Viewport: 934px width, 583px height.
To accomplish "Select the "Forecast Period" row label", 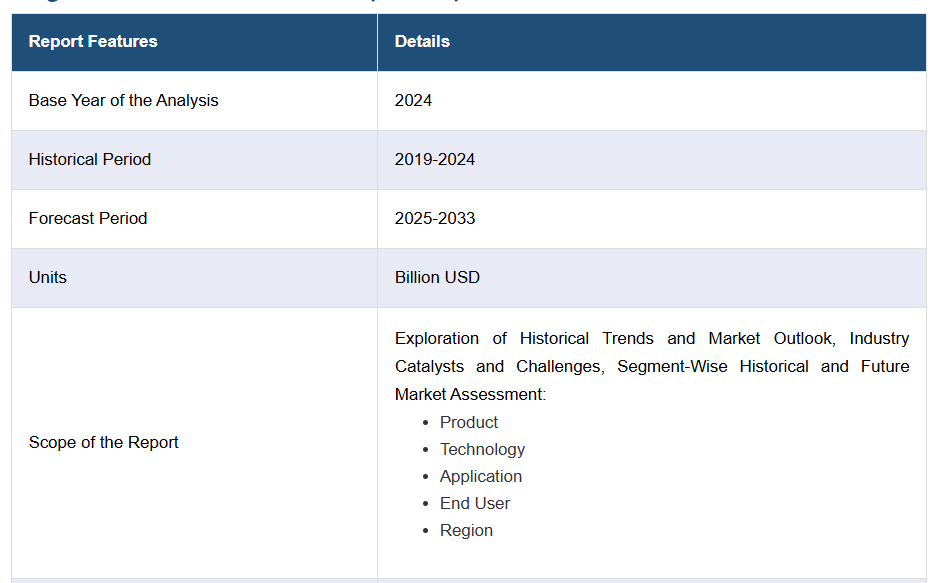I will [88, 219].
